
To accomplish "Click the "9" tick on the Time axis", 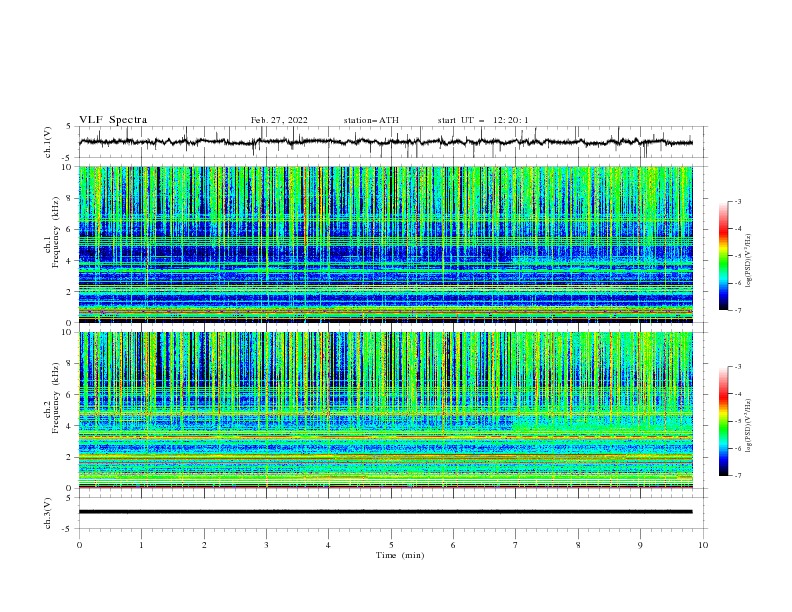I will [640, 545].
